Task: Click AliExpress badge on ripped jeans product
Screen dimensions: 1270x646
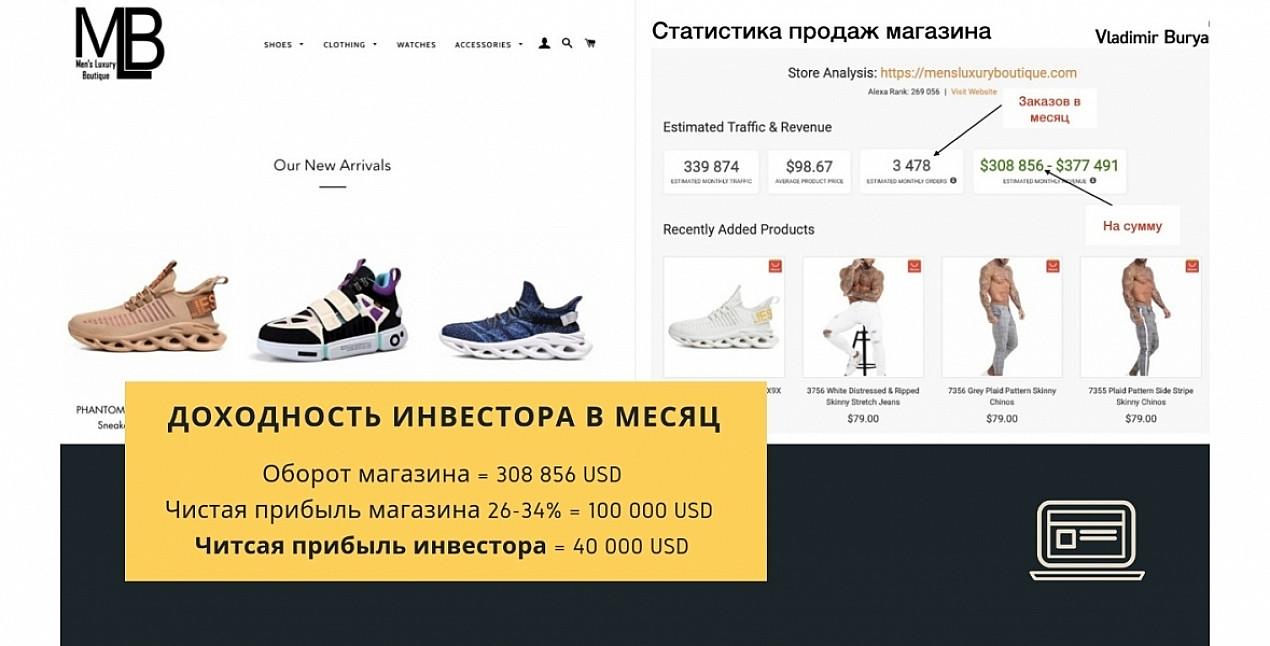Action: 913,266
